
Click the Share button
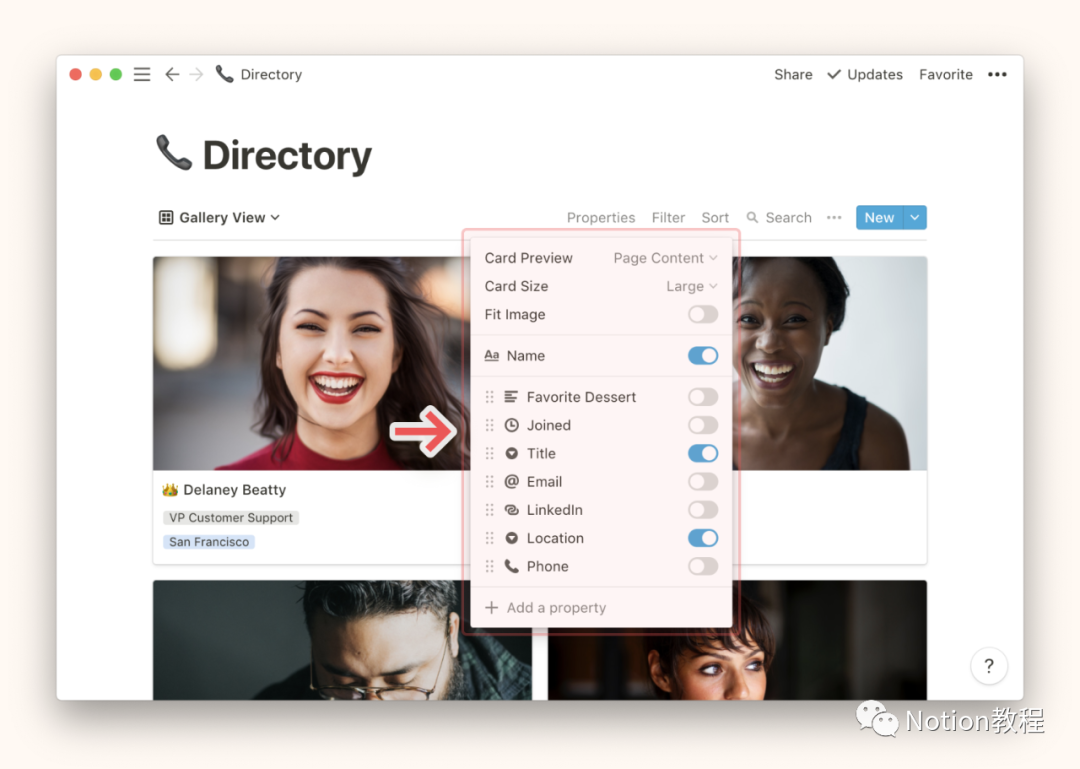coord(793,75)
